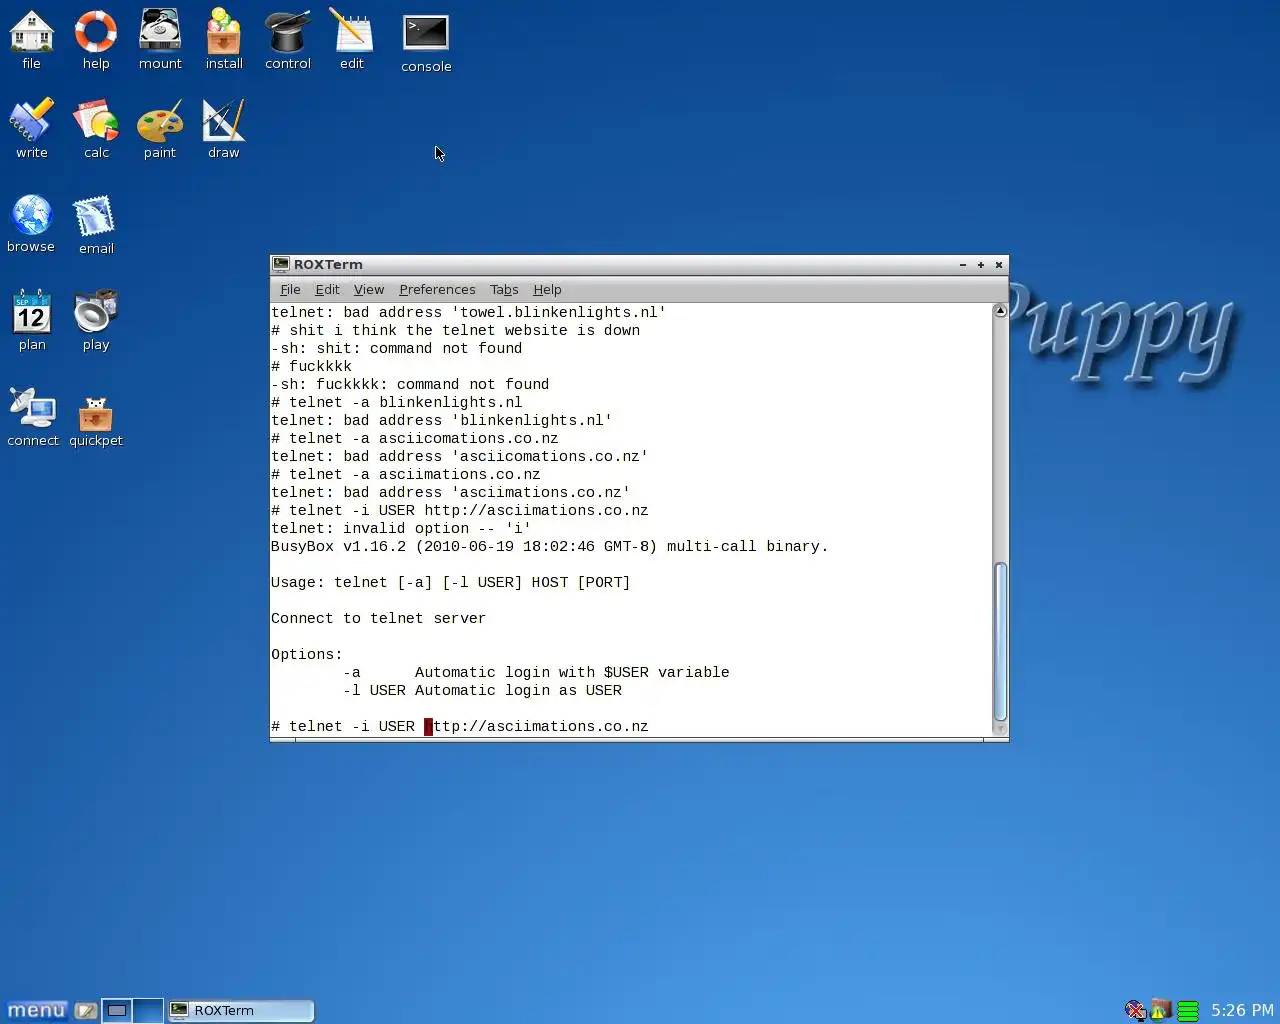Click the 5:26 PM clock
Image resolution: width=1280 pixels, height=1024 pixels.
(x=1242, y=1010)
